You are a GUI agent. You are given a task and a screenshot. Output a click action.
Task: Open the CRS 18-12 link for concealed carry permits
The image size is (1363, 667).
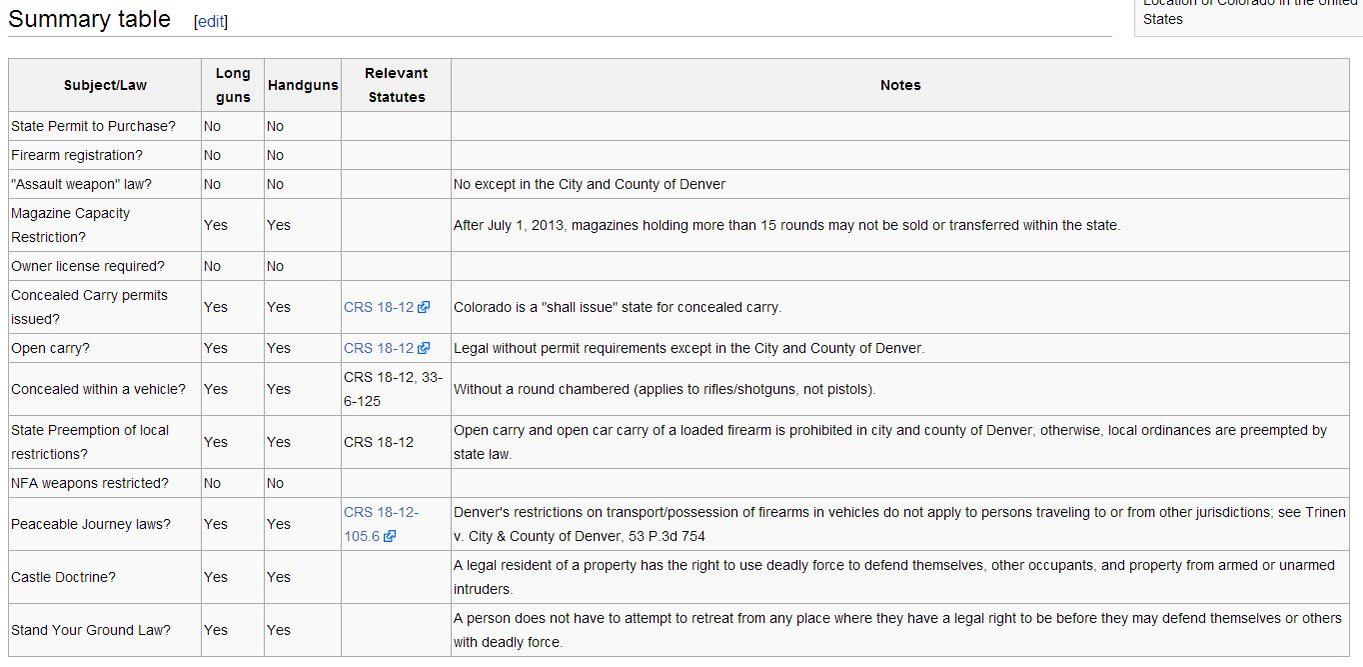379,307
